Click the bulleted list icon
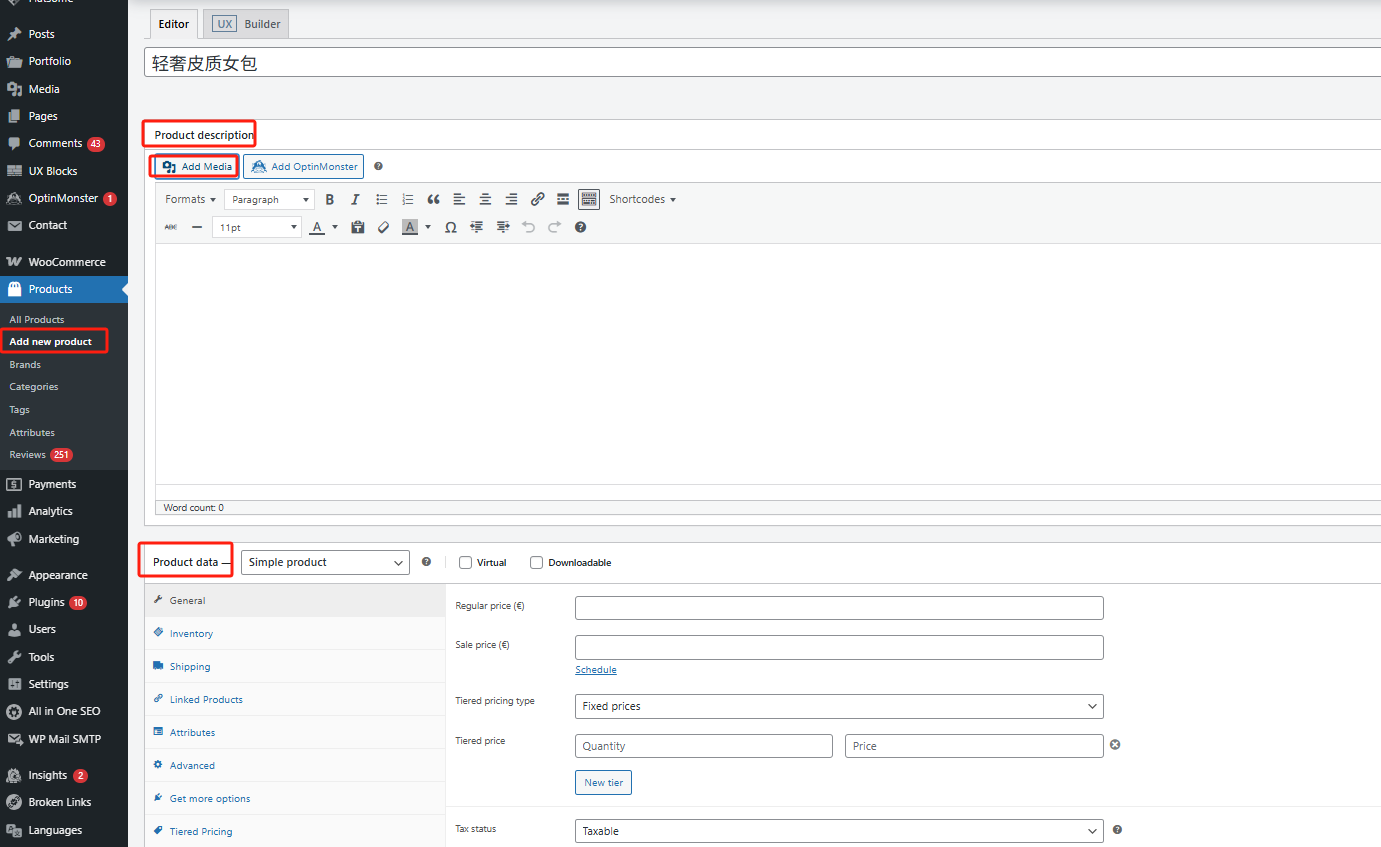Image resolution: width=1381 pixels, height=847 pixels. [381, 200]
